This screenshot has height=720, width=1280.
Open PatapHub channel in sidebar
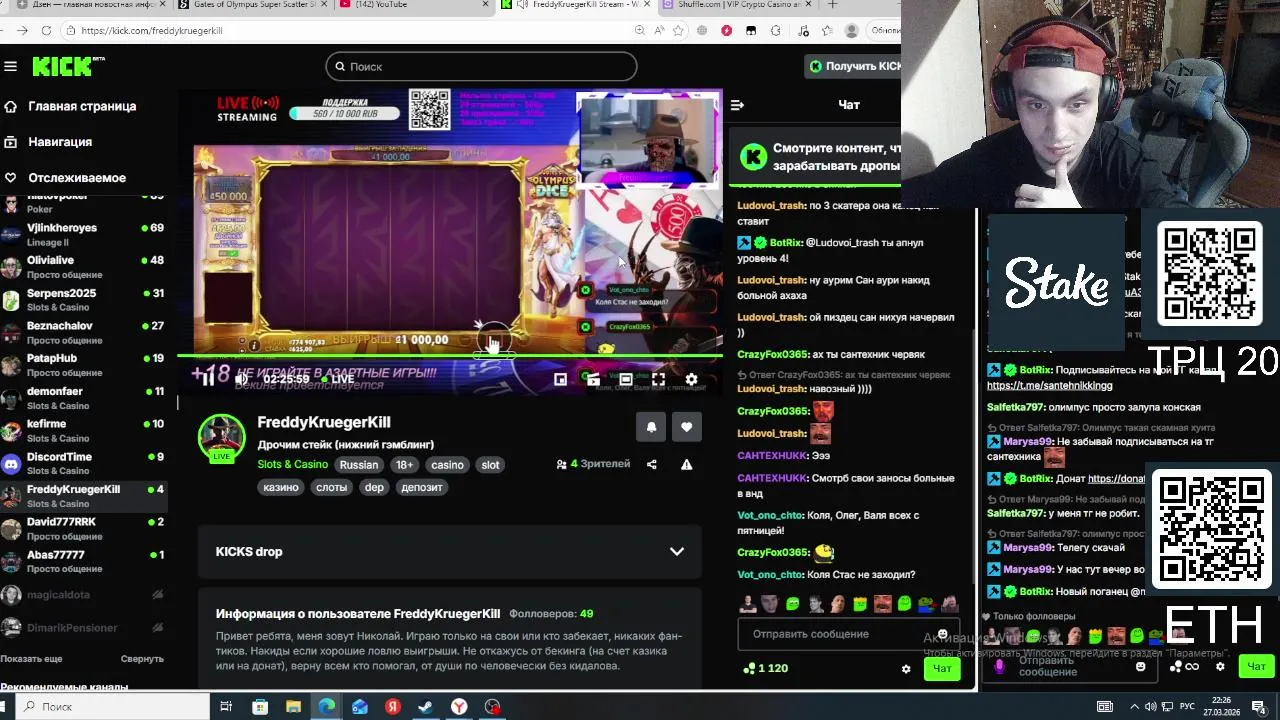click(x=86, y=365)
